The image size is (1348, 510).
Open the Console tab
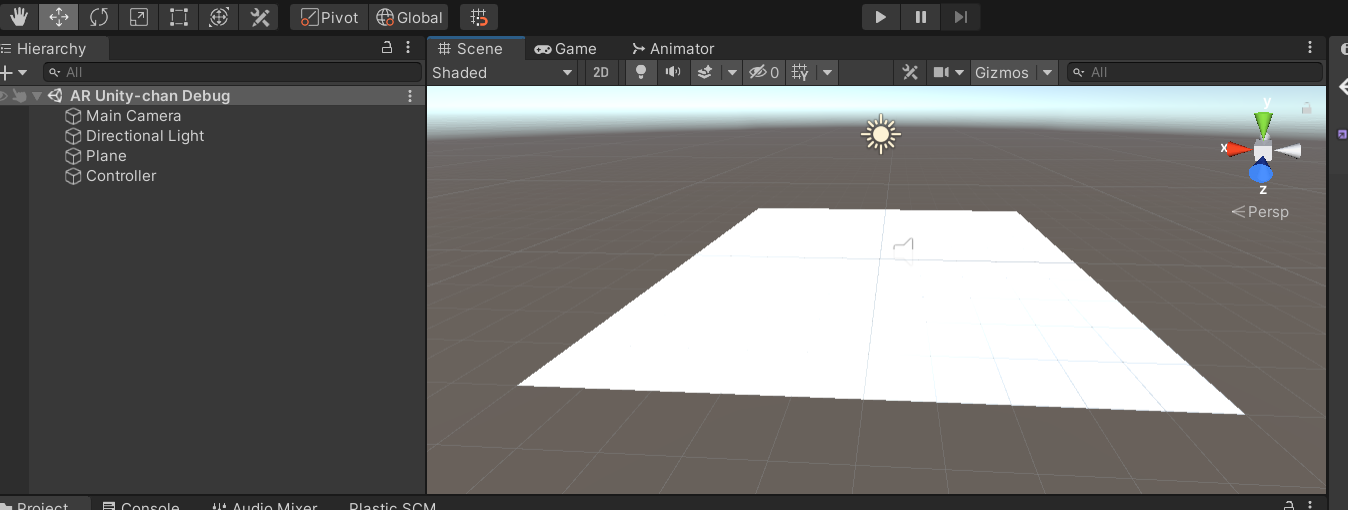(140, 504)
